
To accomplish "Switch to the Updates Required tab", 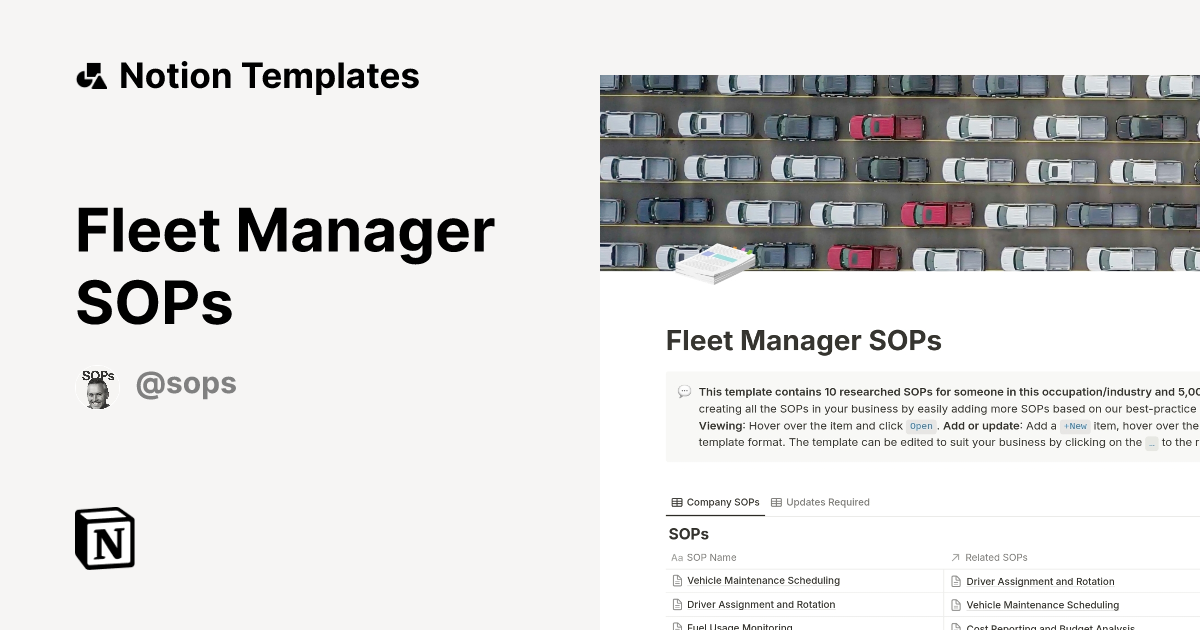I will (828, 502).
